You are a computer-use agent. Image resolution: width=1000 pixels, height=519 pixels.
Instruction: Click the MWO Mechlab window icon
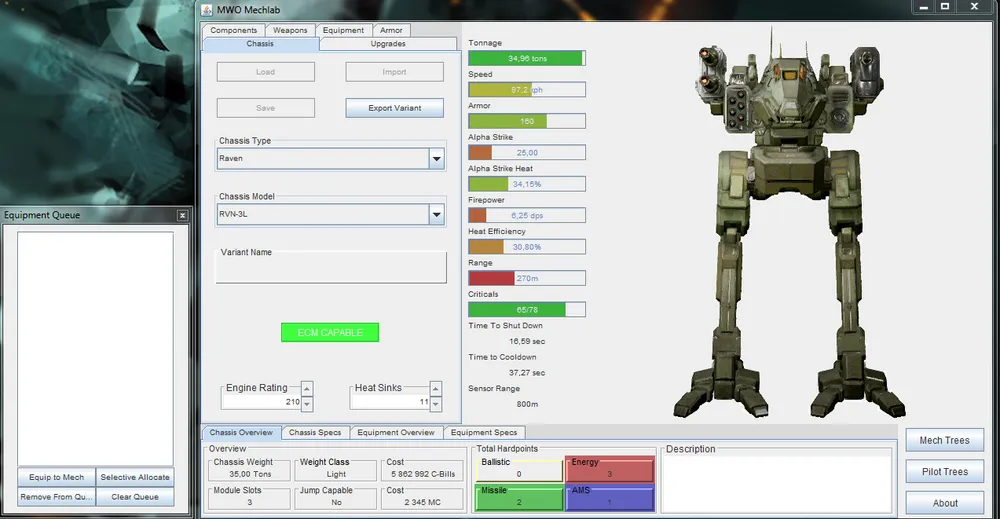point(208,9)
